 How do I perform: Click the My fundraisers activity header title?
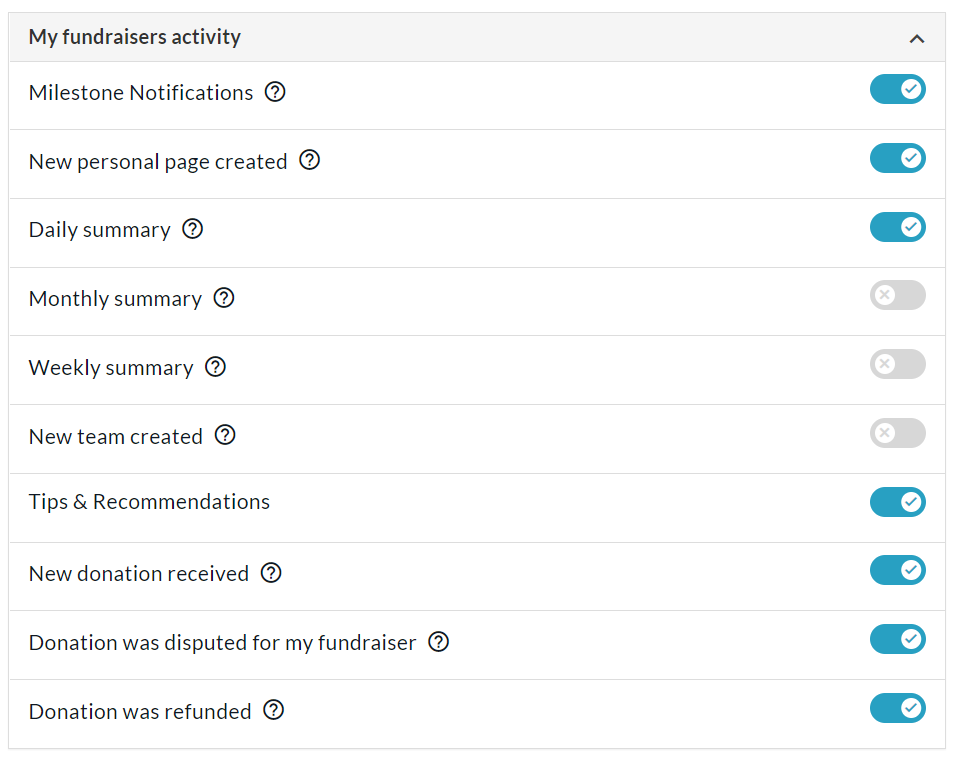[x=135, y=37]
